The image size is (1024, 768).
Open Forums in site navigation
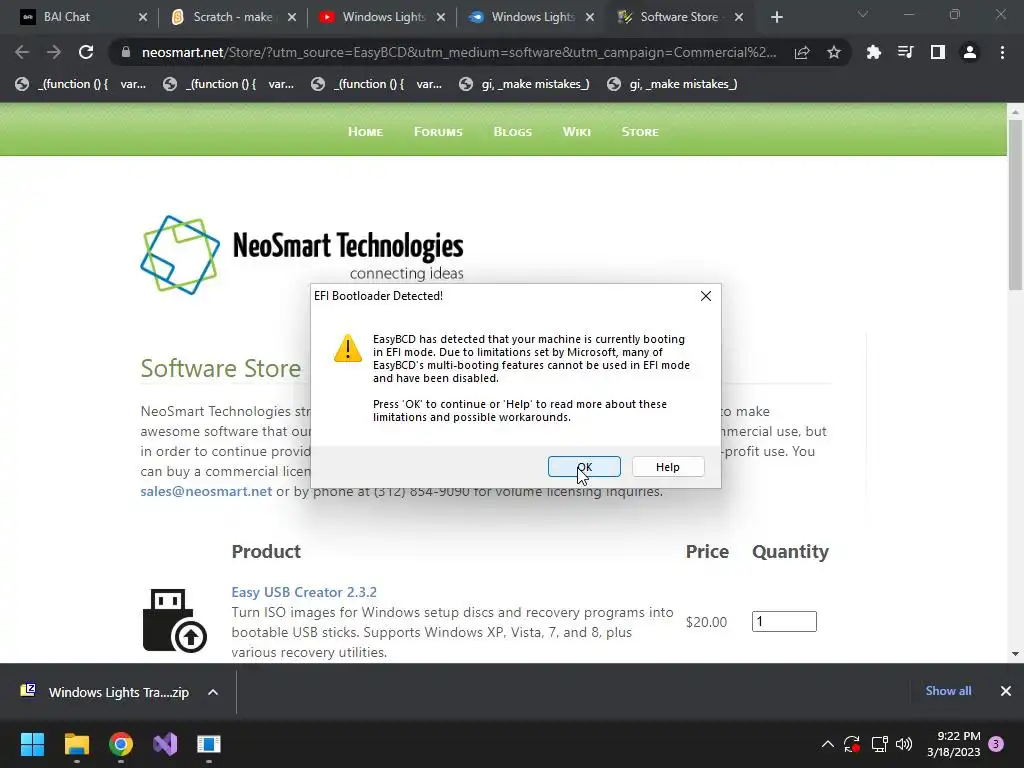pos(438,131)
